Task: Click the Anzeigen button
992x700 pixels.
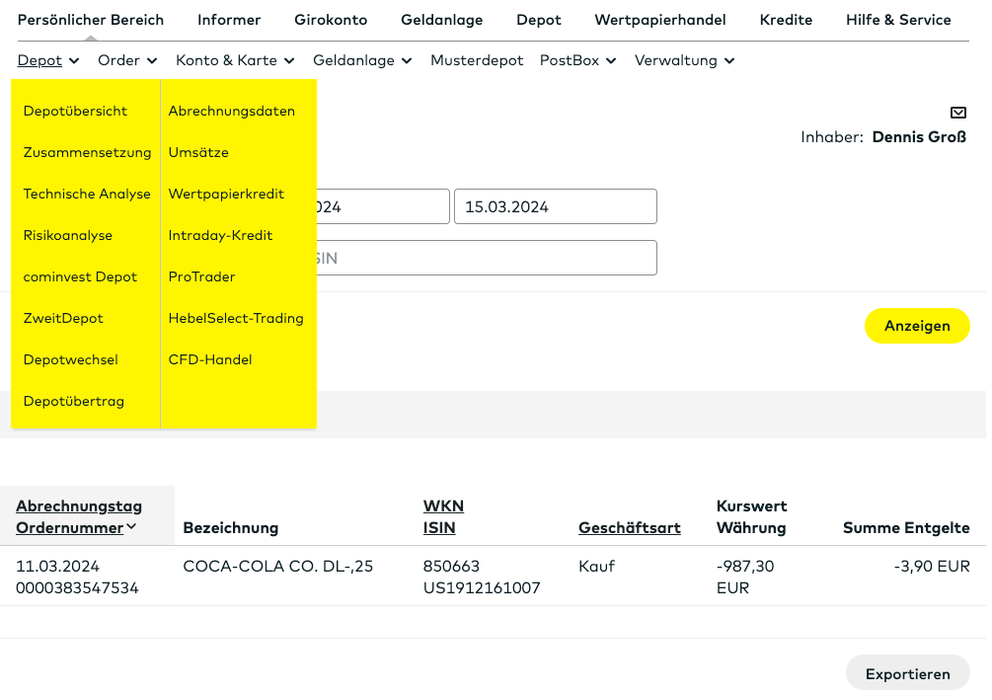Action: click(x=917, y=325)
